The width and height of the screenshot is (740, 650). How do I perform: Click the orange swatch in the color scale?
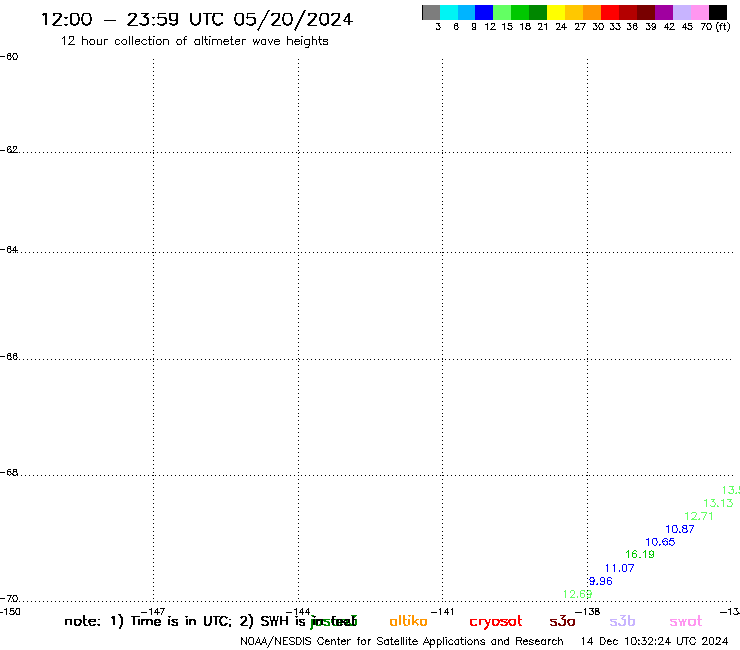point(592,12)
